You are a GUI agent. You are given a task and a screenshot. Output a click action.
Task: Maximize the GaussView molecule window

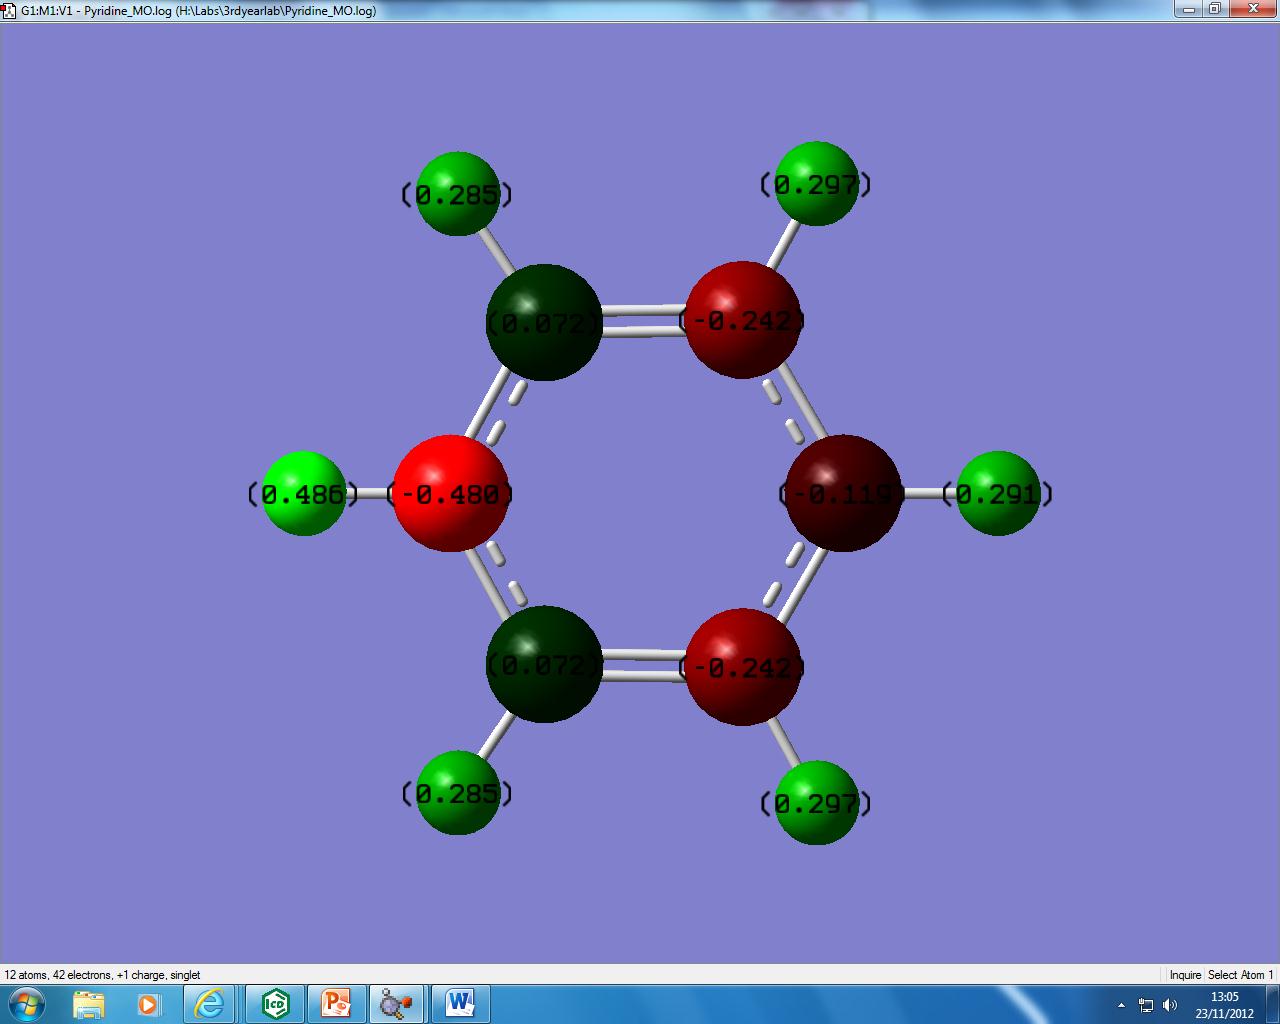coord(1215,9)
